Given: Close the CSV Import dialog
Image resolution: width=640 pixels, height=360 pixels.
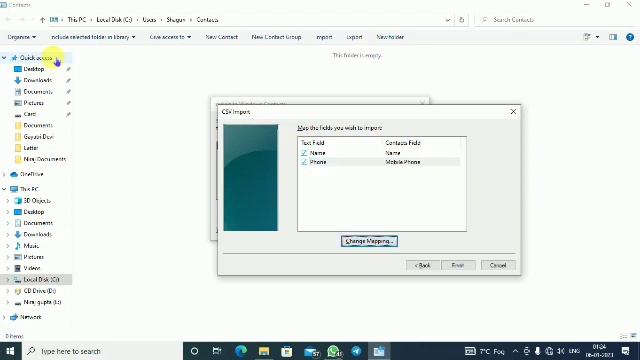Looking at the screenshot, I should click(513, 111).
